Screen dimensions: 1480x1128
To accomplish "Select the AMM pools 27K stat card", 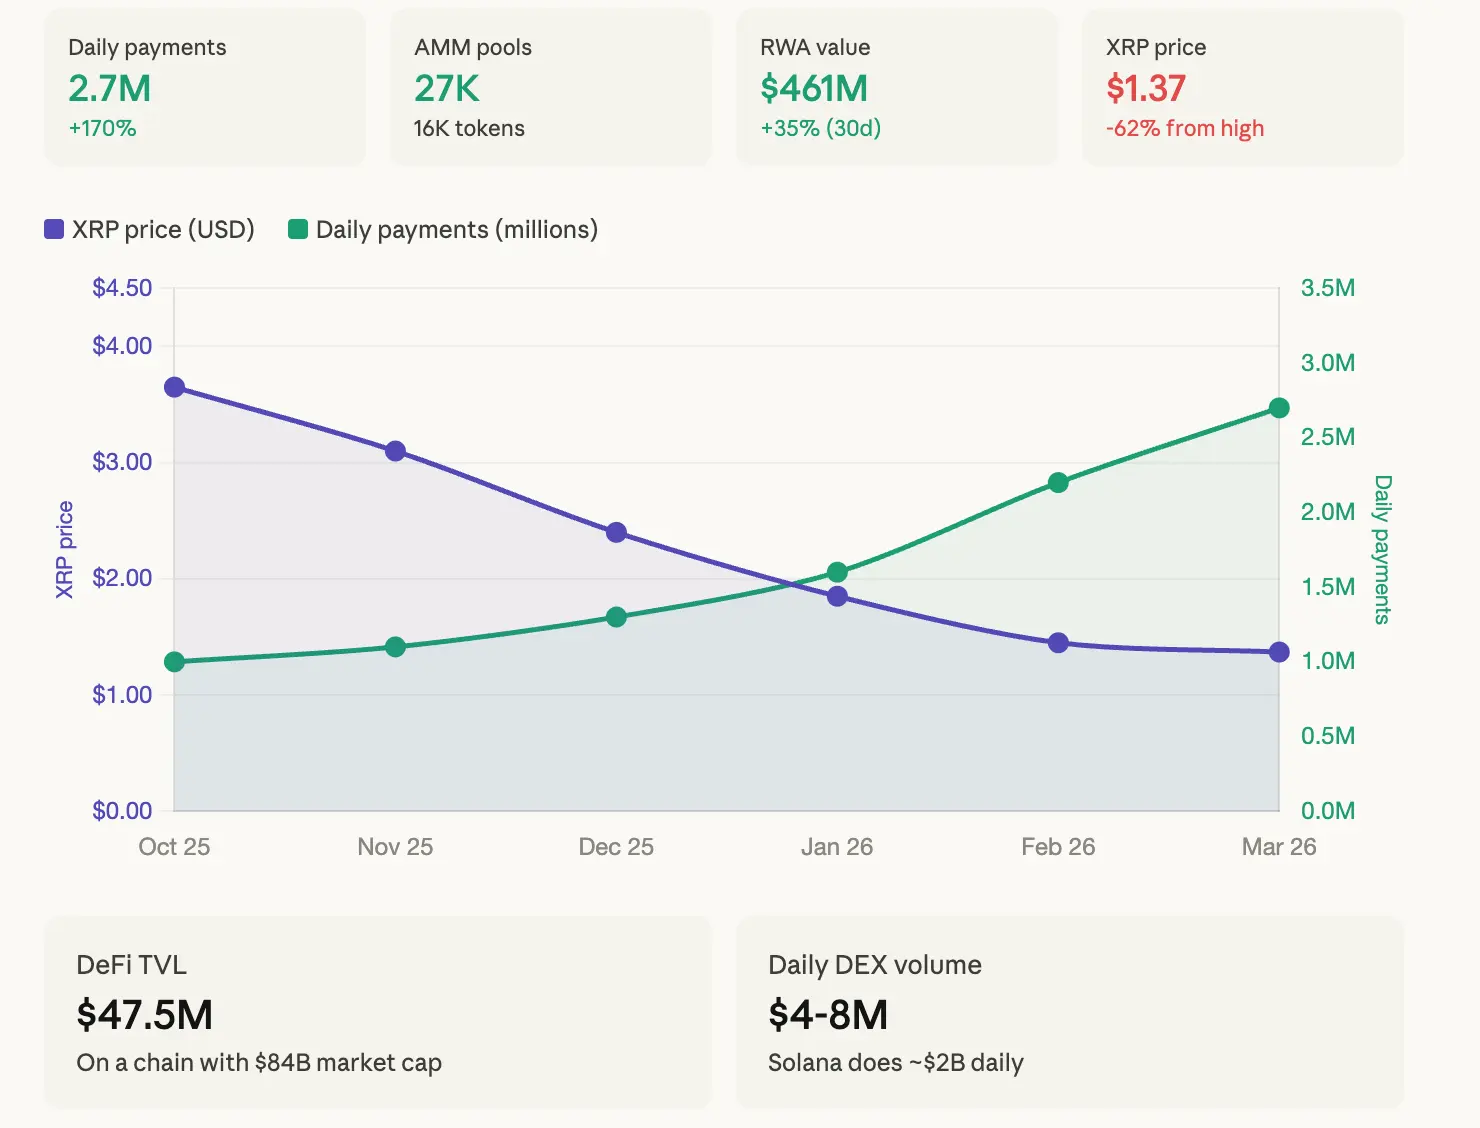I will click(x=550, y=86).
